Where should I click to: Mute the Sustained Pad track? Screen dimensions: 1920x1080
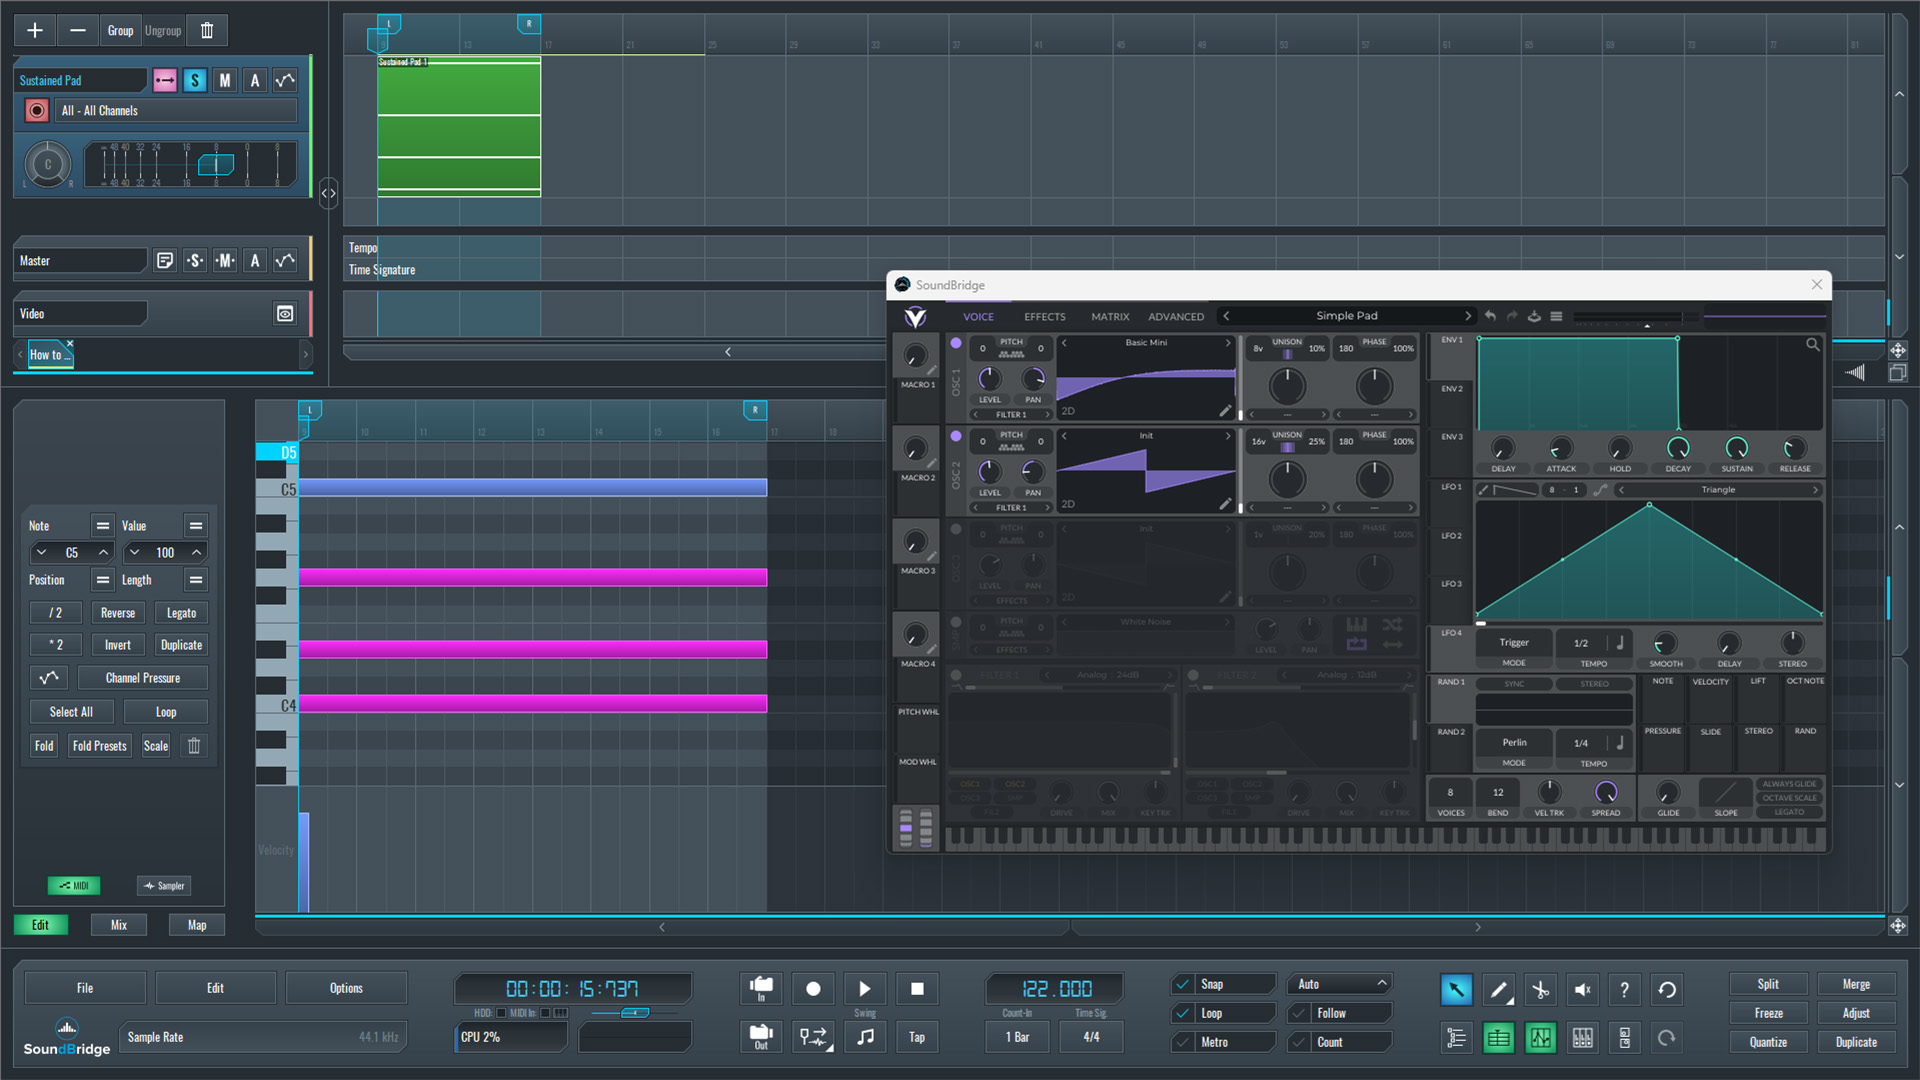click(x=225, y=80)
